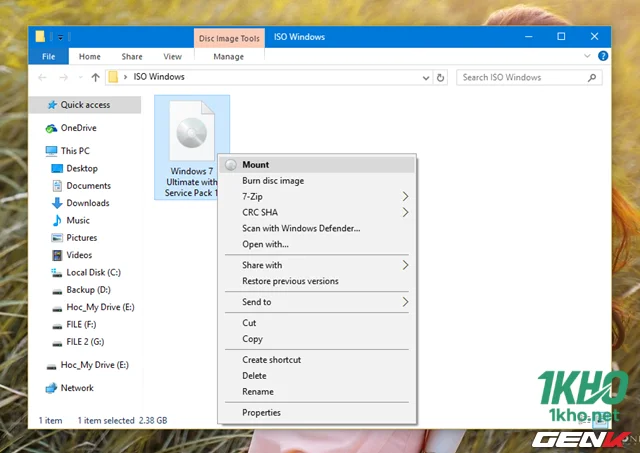This screenshot has width=640, height=453.
Task: Click the Network icon in sidebar
Action: click(x=51, y=388)
